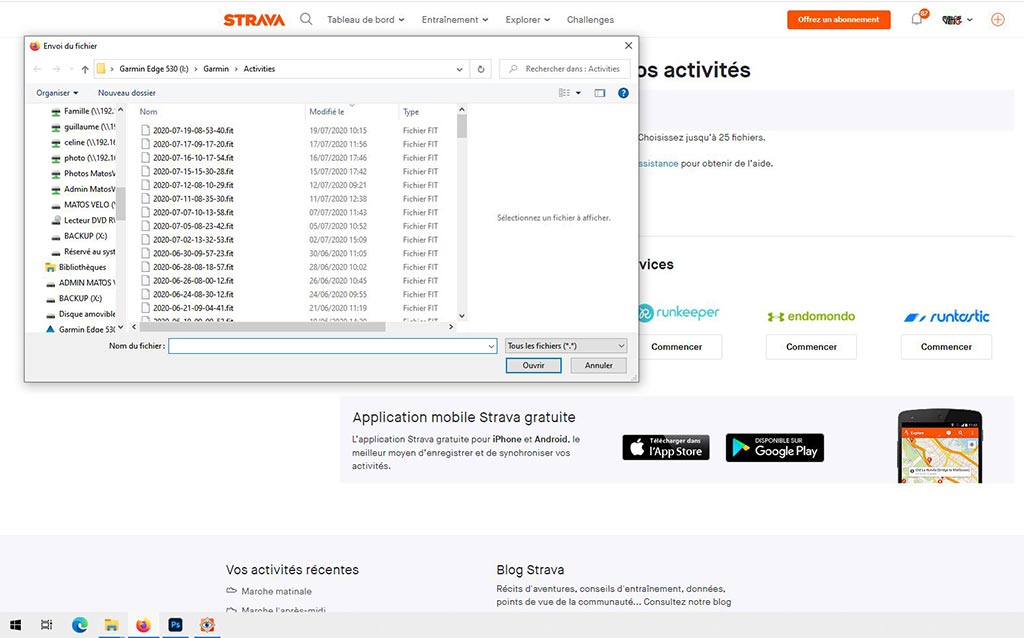The height and width of the screenshot is (638, 1024).
Task: Click Commencer under Endomondo
Action: pyautogui.click(x=811, y=347)
